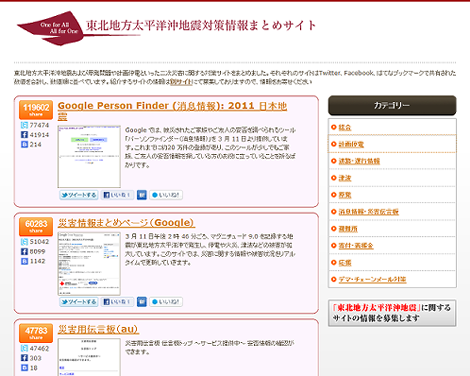The height and width of the screenshot is (376, 470).
Task: Select the 通勤・運行情報 category
Action: (x=359, y=161)
